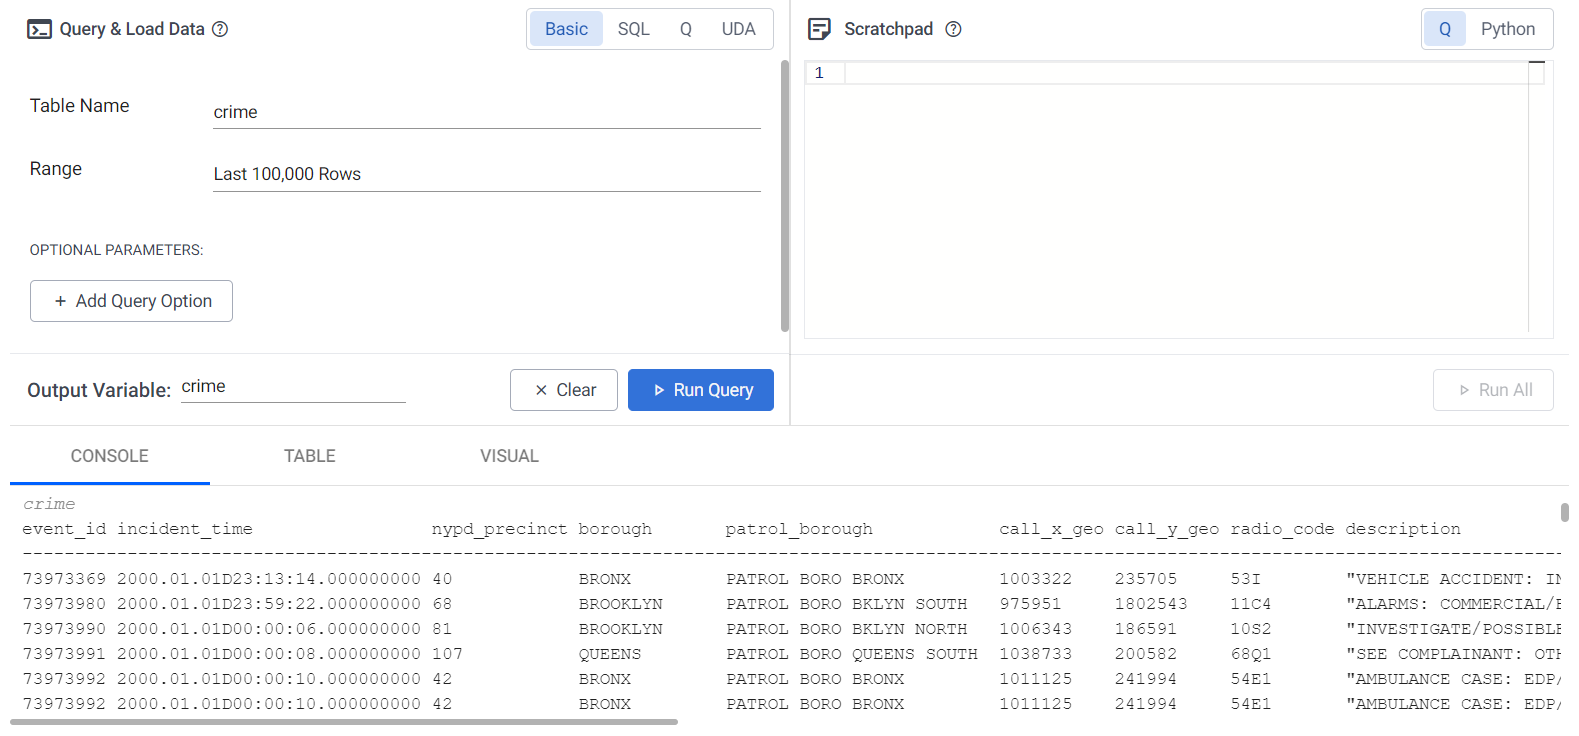
Task: Click the Output Variable input field
Action: 292,387
